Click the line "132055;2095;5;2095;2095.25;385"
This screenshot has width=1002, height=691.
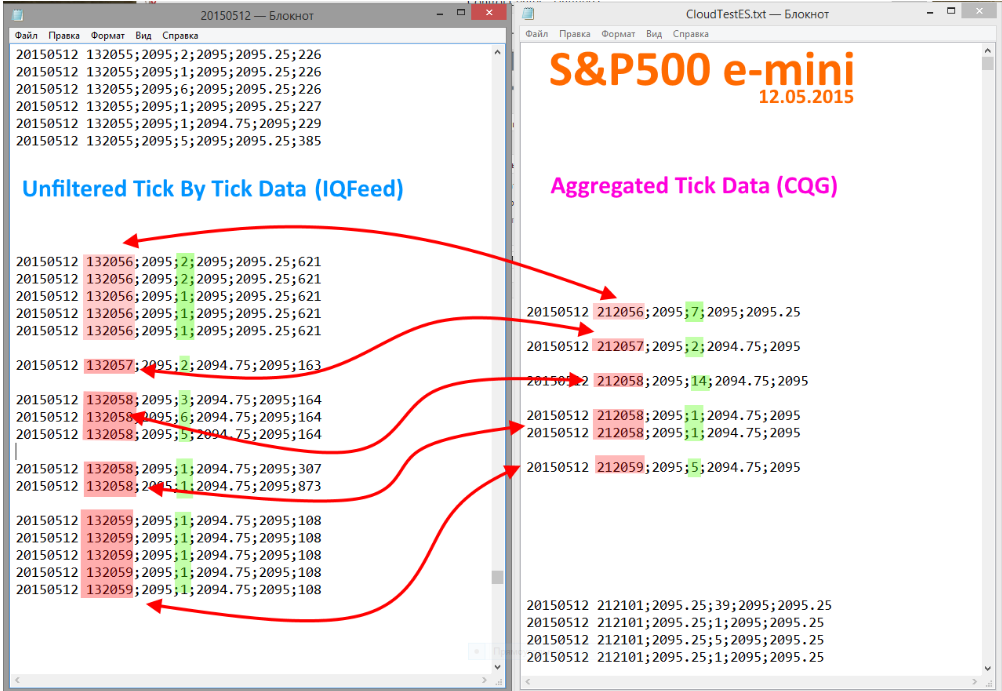(169, 141)
